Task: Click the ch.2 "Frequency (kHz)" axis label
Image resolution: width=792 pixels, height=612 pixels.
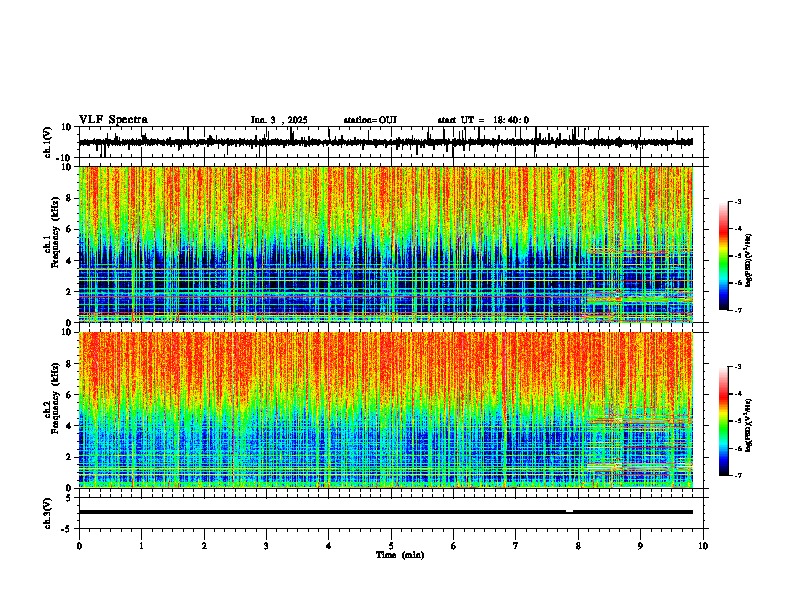Action: (56, 398)
